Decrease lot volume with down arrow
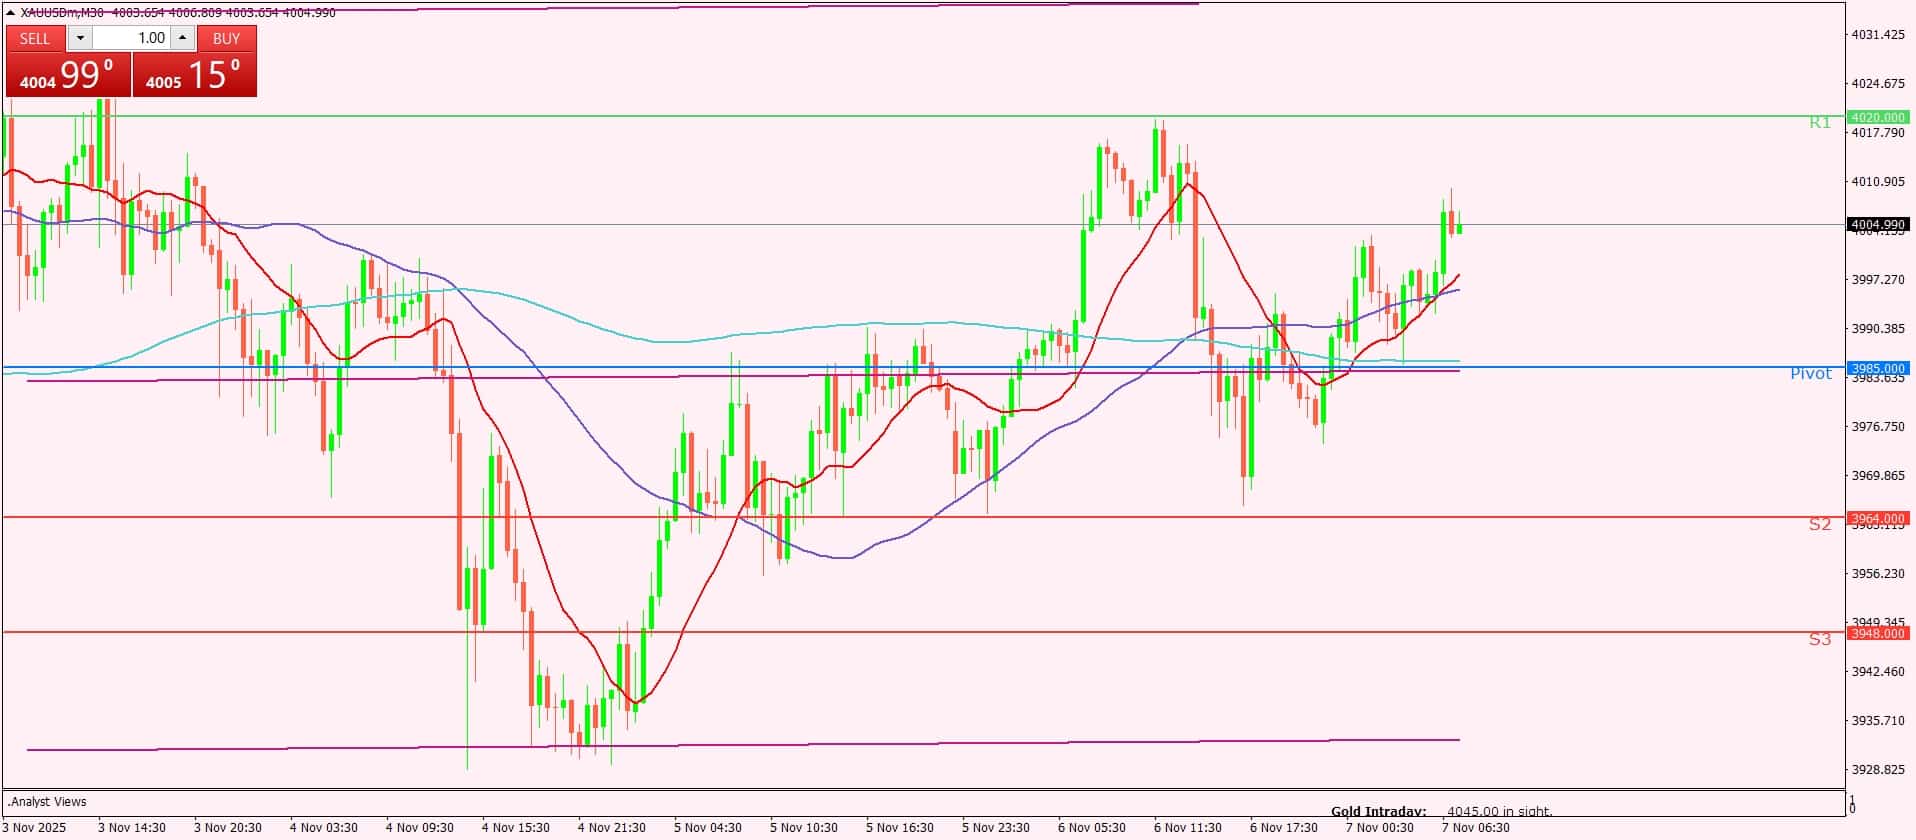 (x=80, y=38)
